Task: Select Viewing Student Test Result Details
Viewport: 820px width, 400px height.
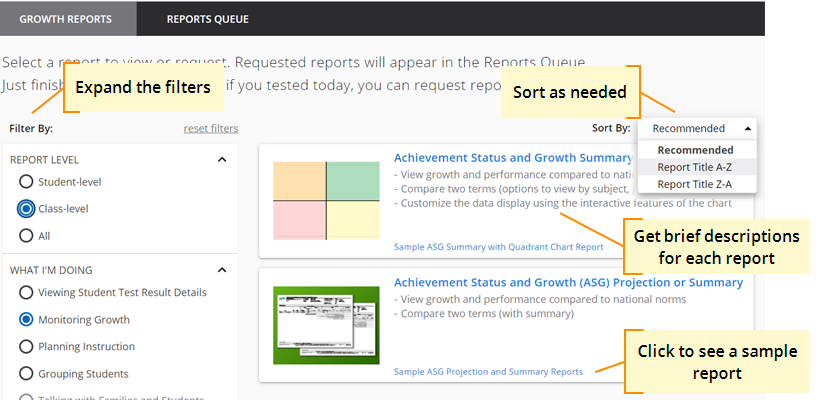Action: click(26, 293)
